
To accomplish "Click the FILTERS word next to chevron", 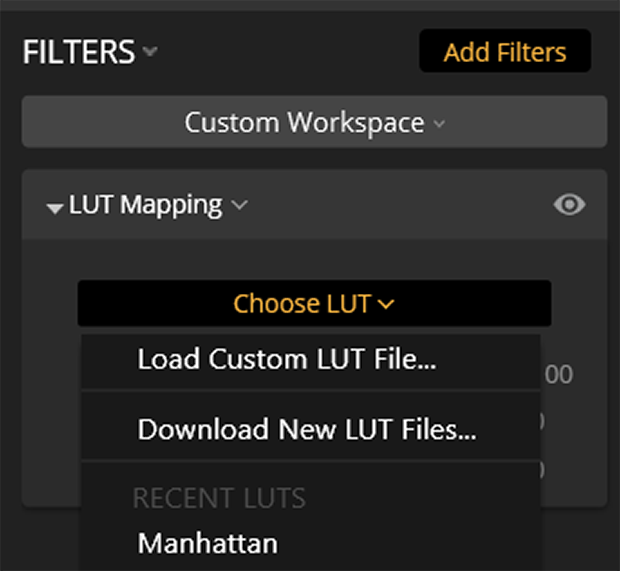I will pyautogui.click(x=79, y=51).
